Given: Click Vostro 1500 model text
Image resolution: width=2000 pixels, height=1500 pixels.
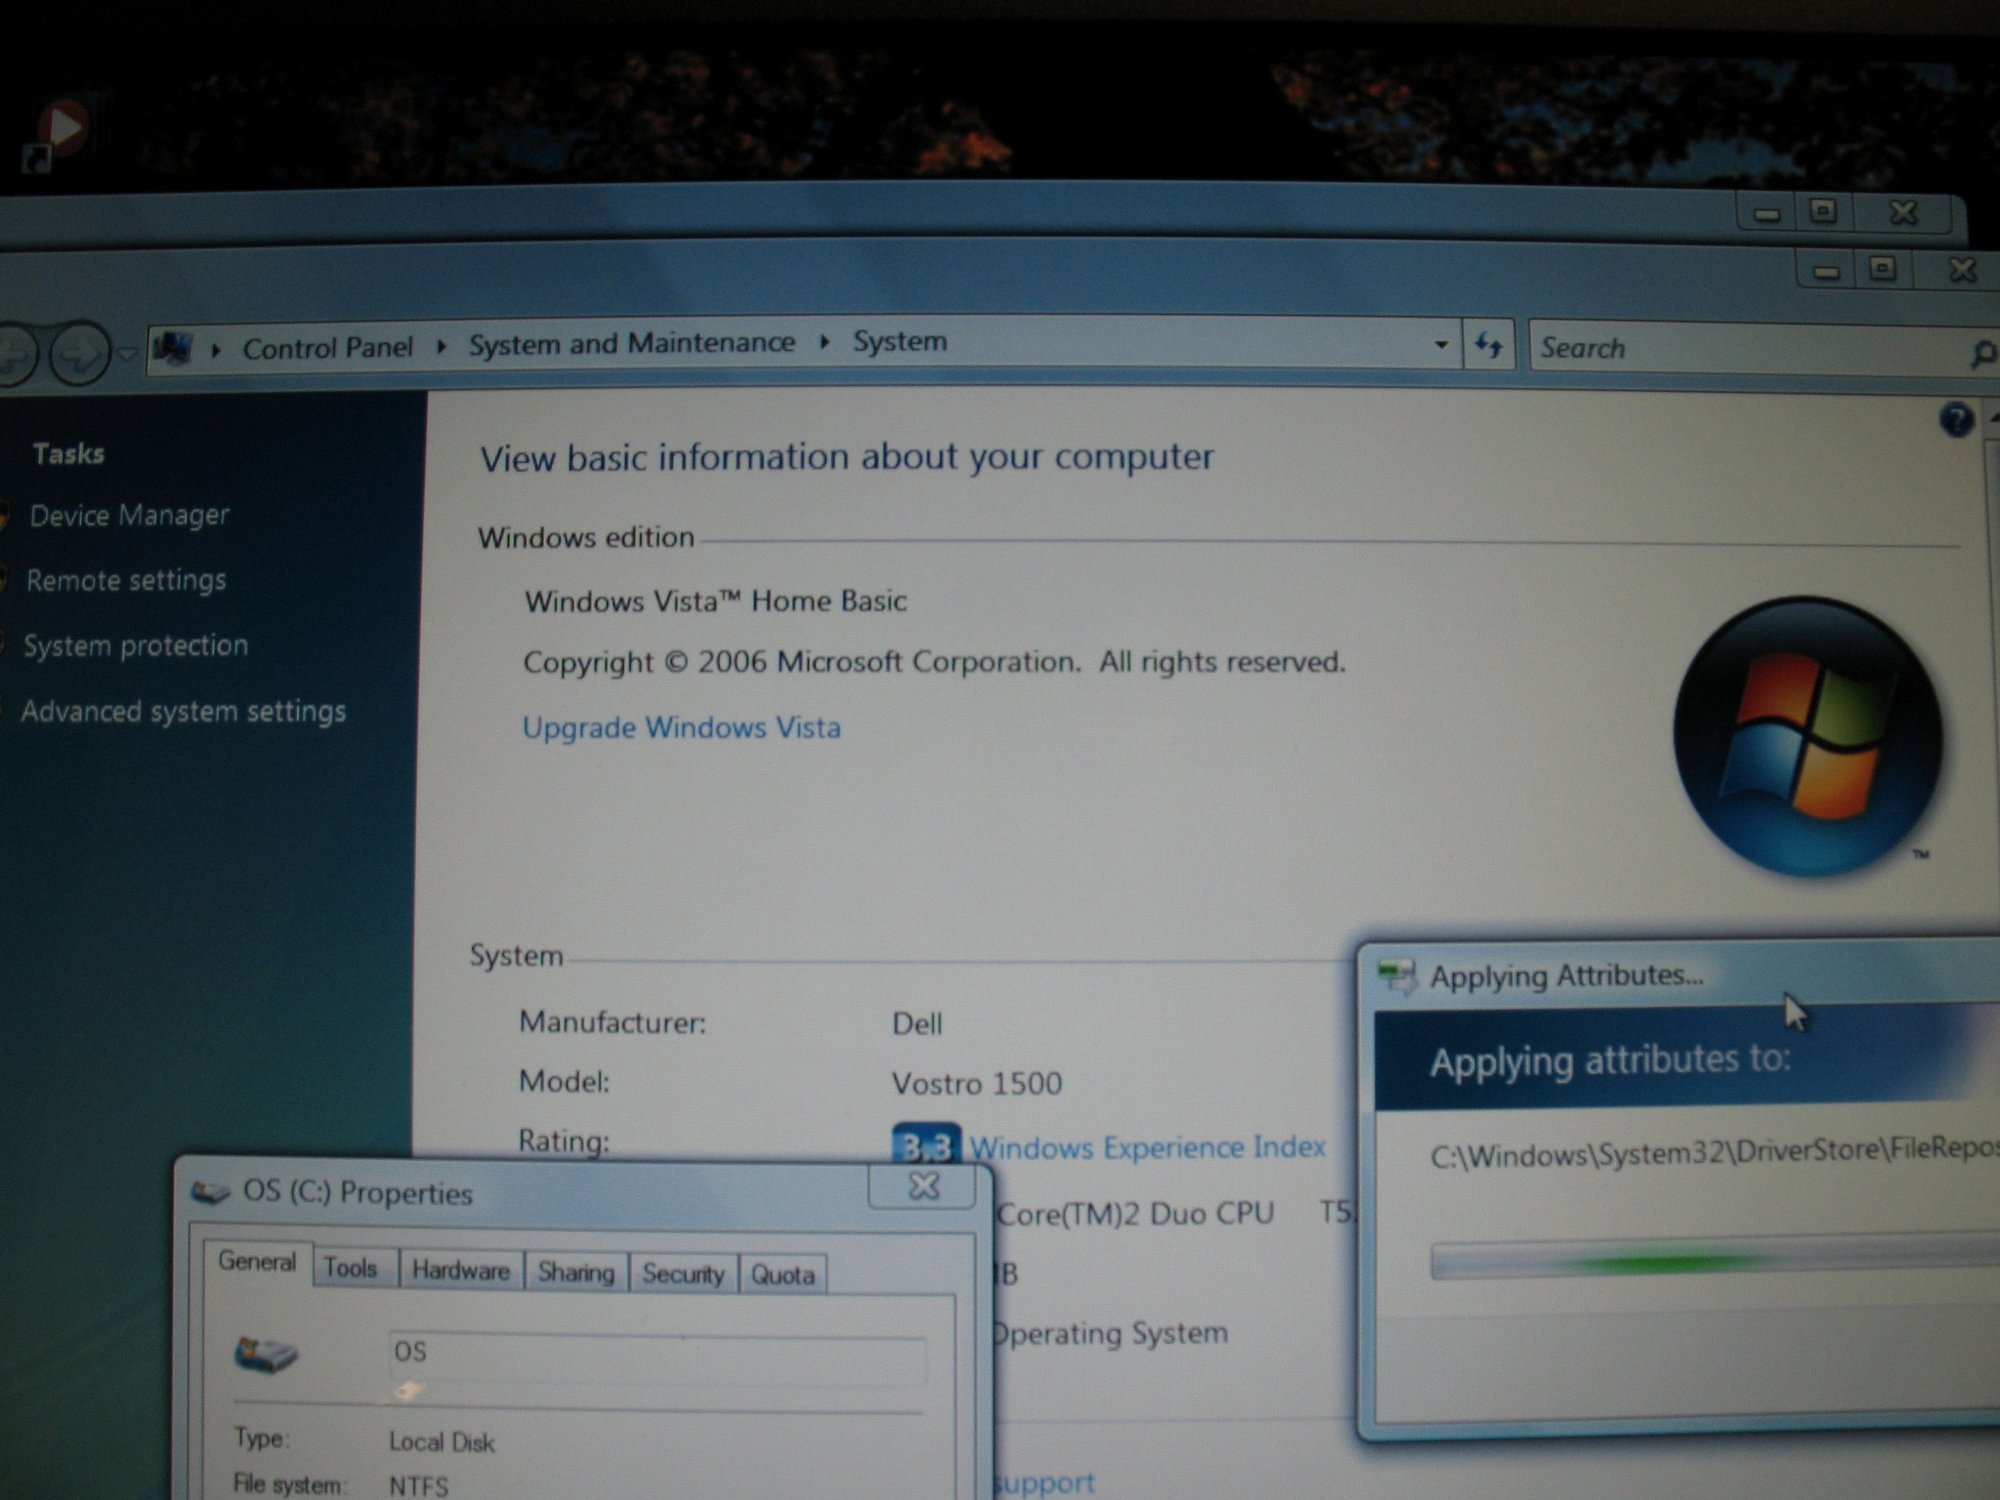Looking at the screenshot, I should click(x=977, y=1083).
